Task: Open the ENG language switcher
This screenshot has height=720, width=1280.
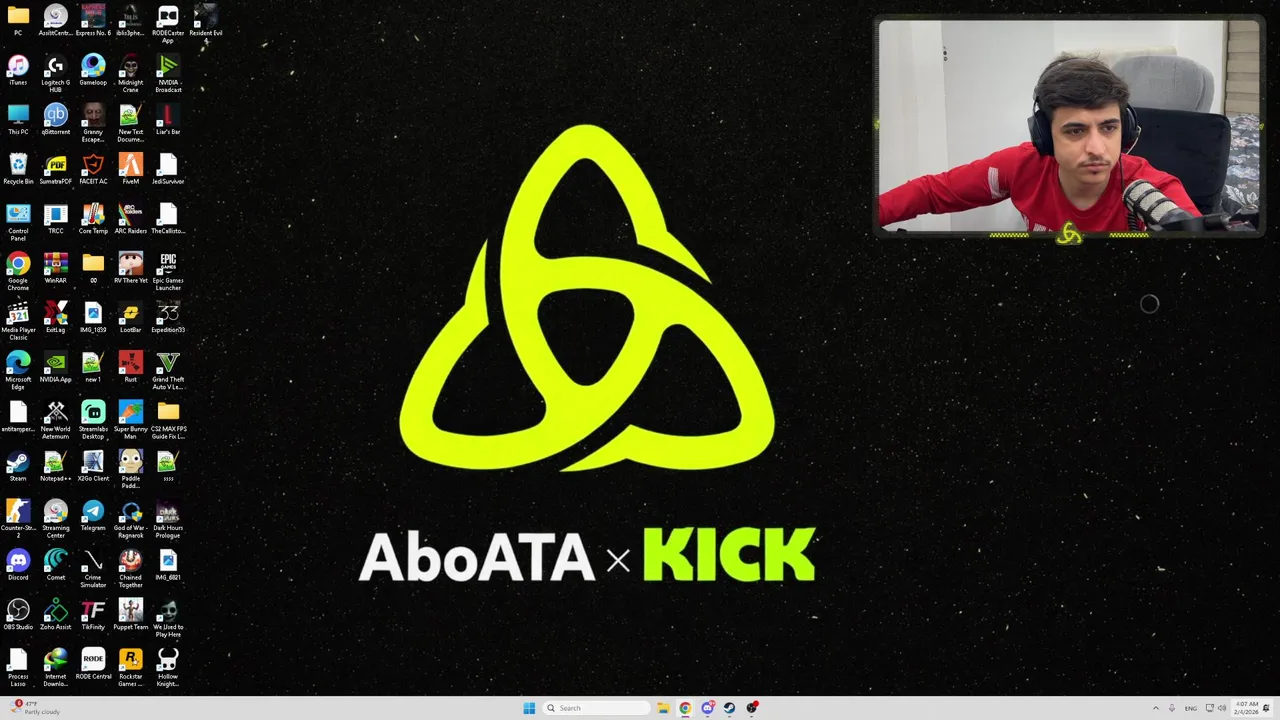Action: (1191, 708)
